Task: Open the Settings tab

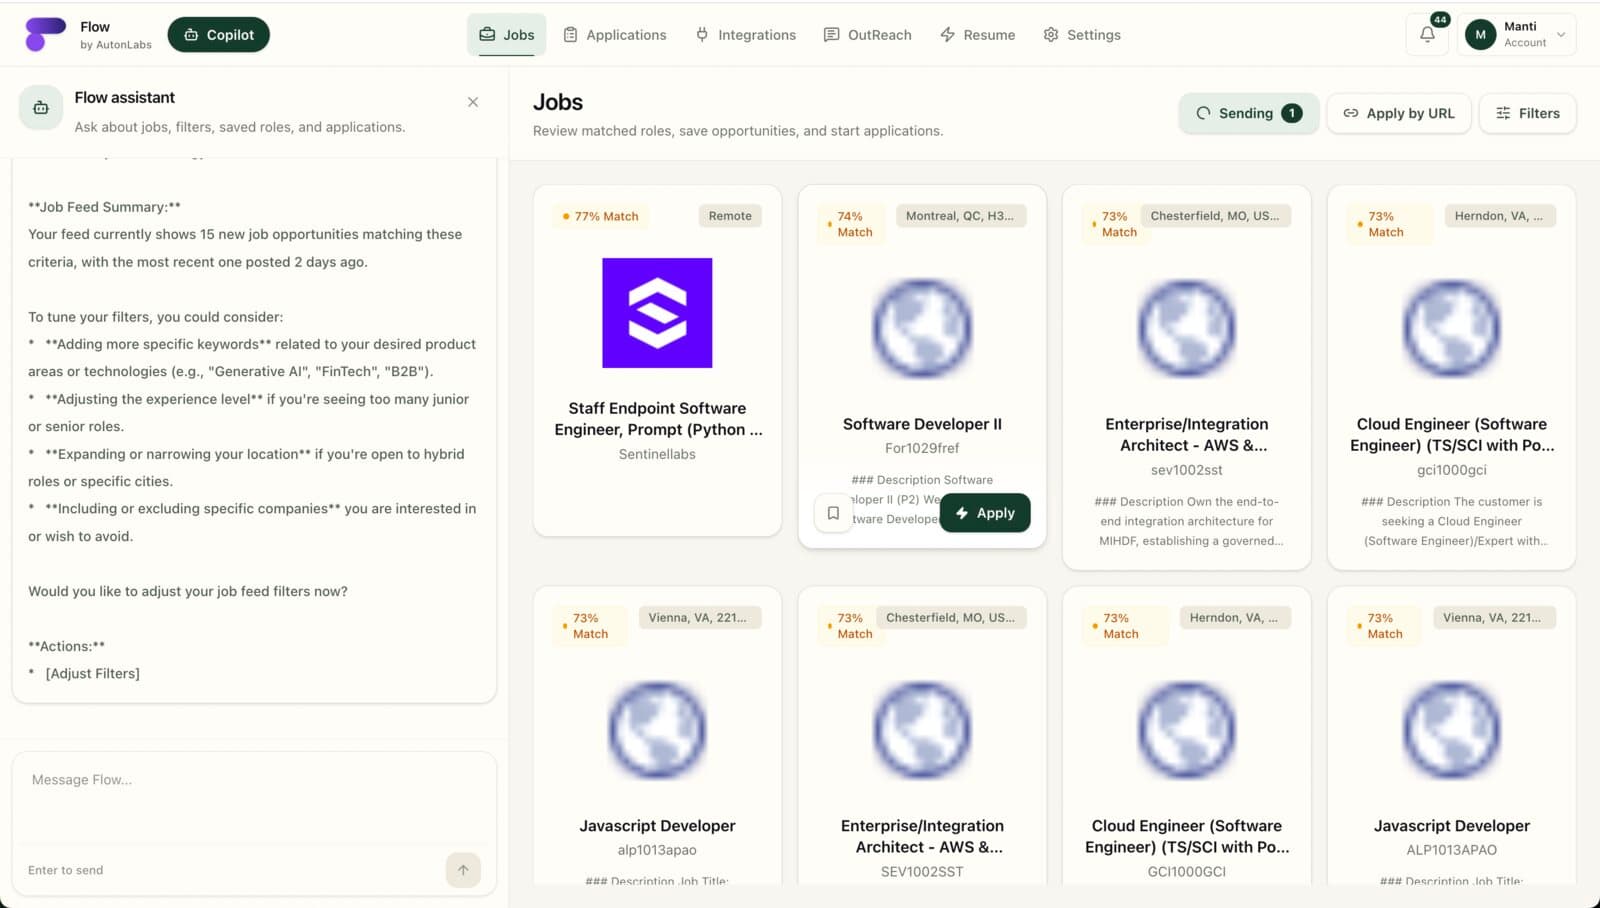Action: 1081,34
